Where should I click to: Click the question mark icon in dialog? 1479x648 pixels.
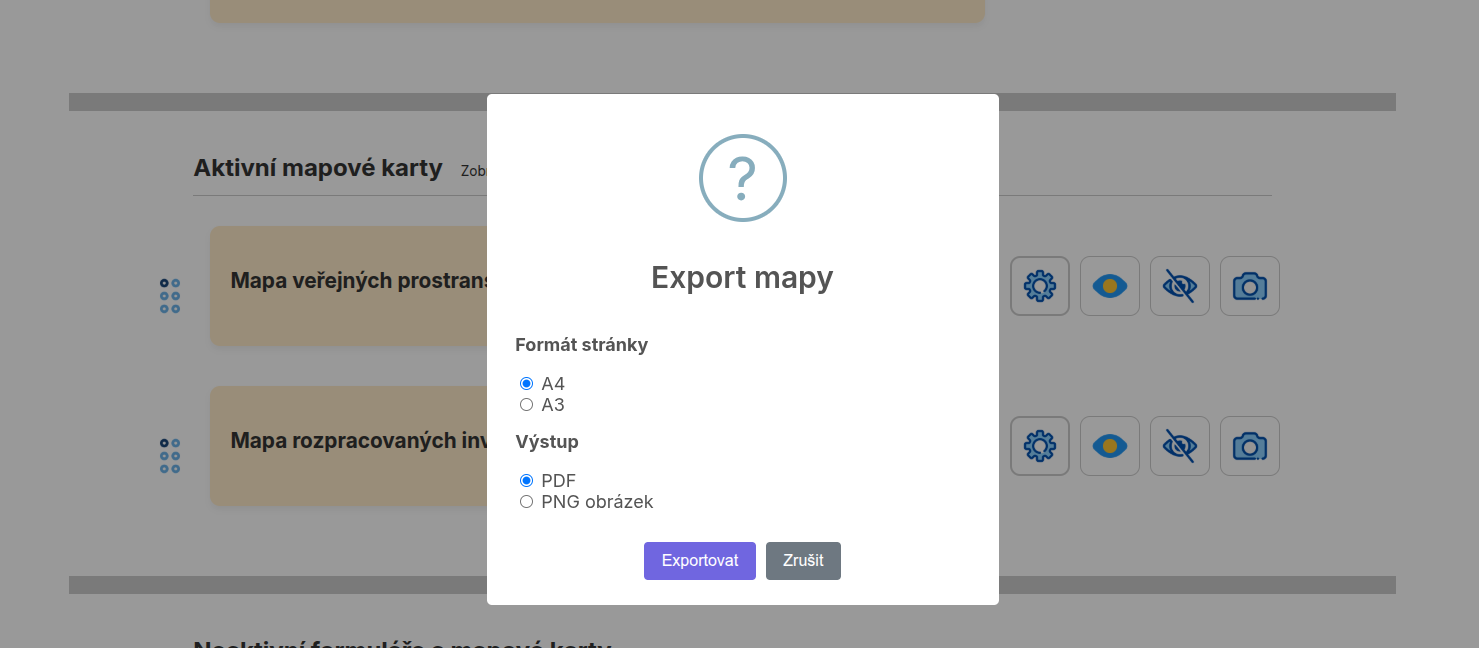(x=743, y=178)
